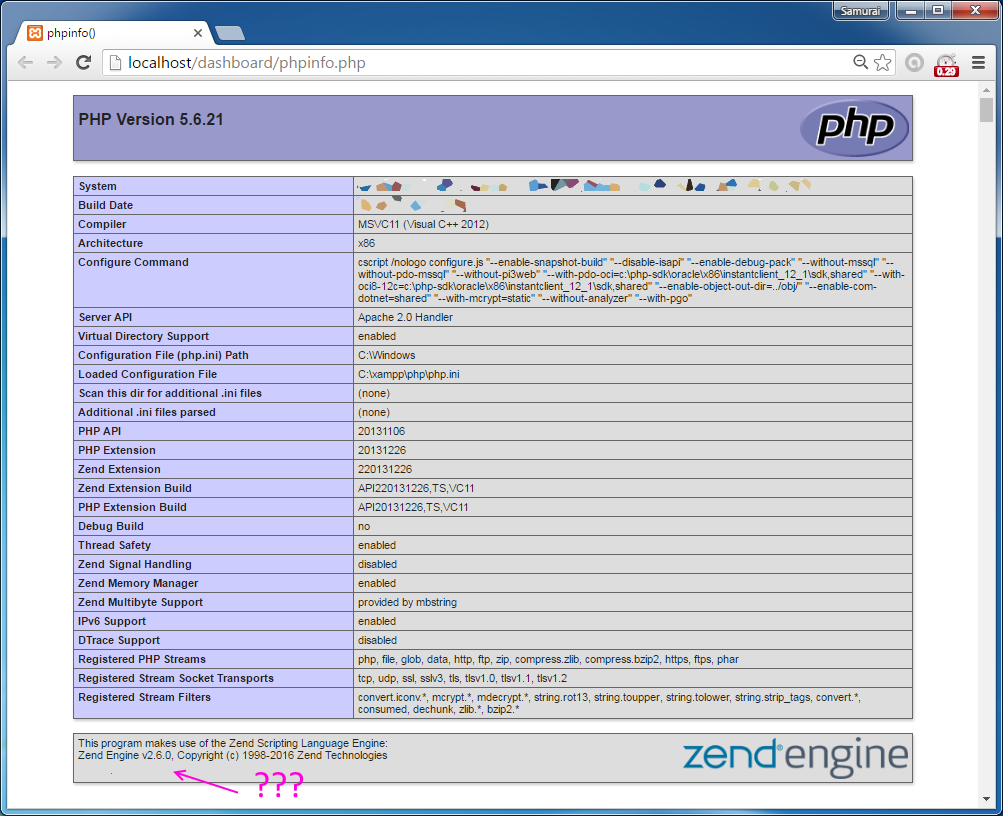Open the Chrome hamburger menu

(978, 63)
